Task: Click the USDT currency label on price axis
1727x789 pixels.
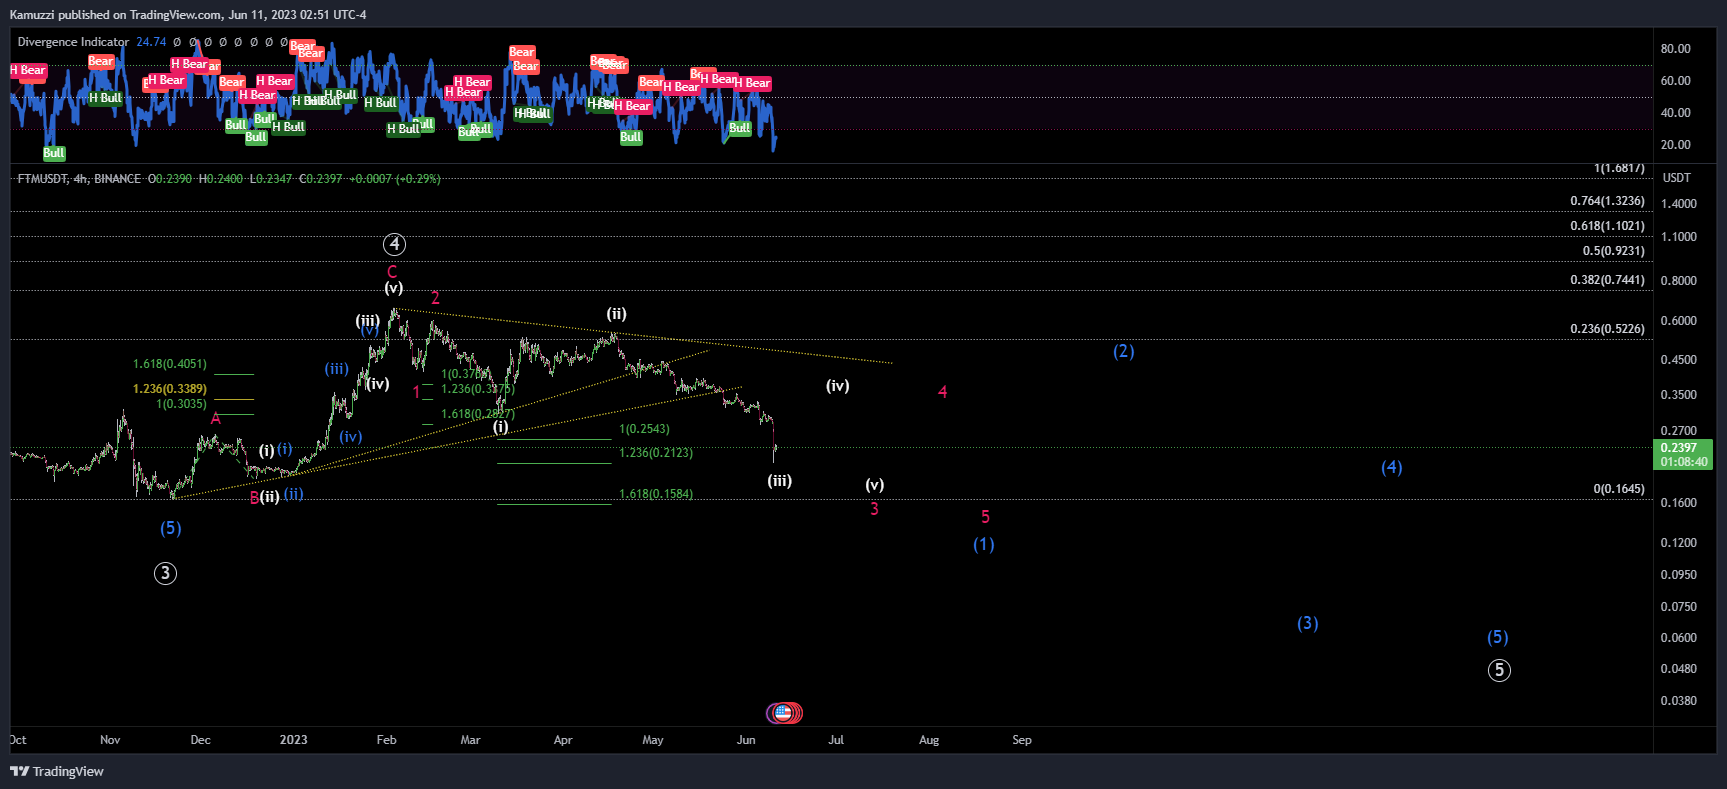Action: click(x=1677, y=178)
